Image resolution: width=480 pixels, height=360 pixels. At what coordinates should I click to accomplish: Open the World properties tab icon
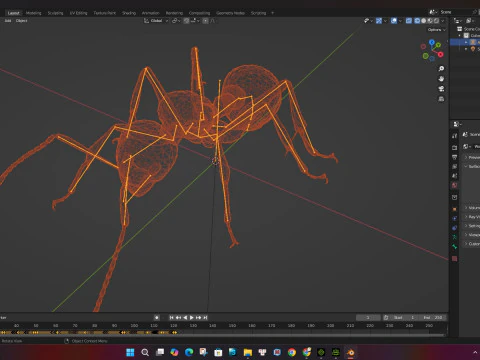pos(454,185)
